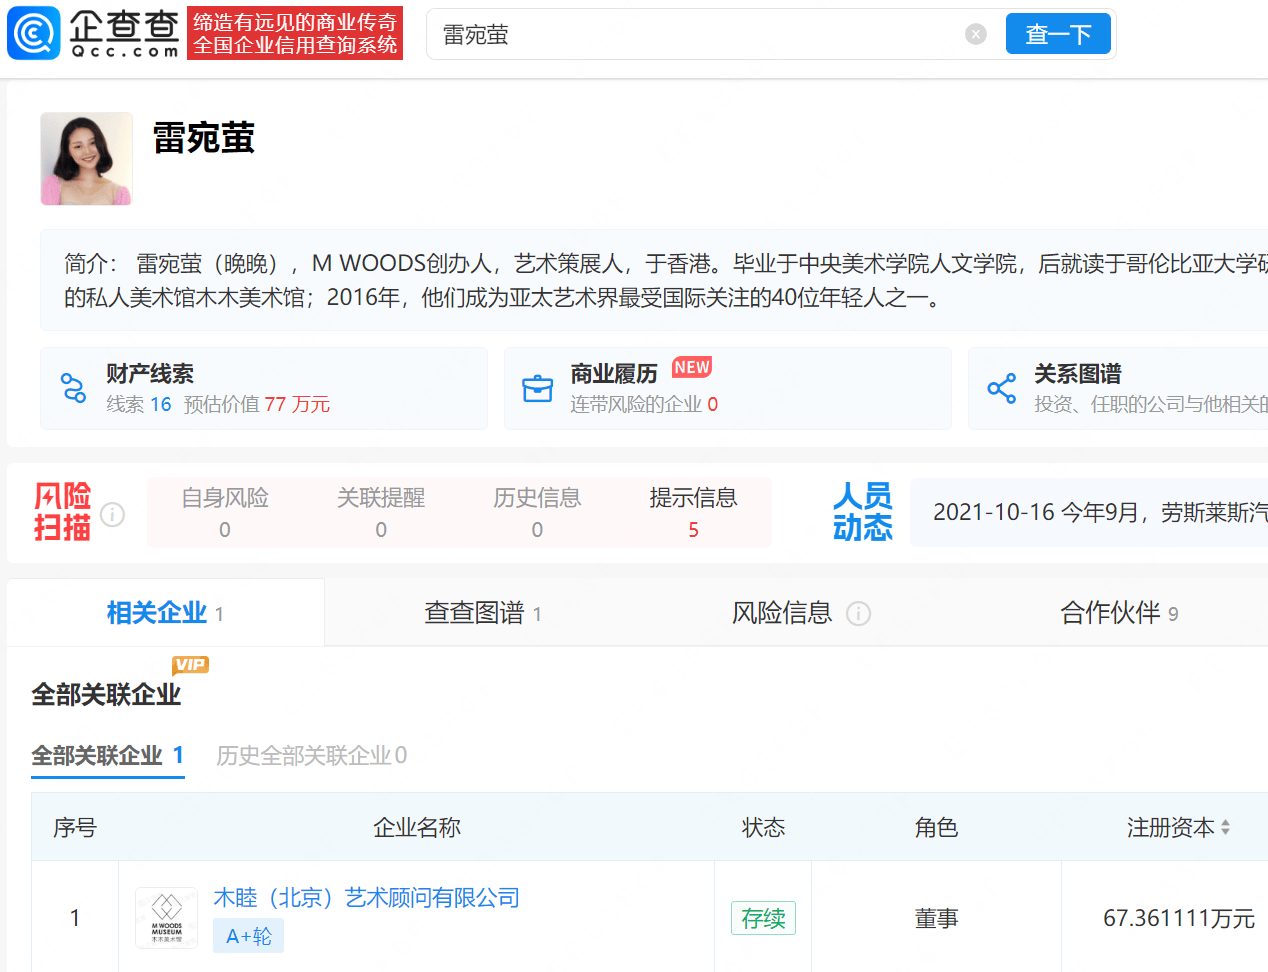Click the 67.361111万元 registered capital cell
Image resolution: width=1268 pixels, height=972 pixels.
click(x=1179, y=918)
